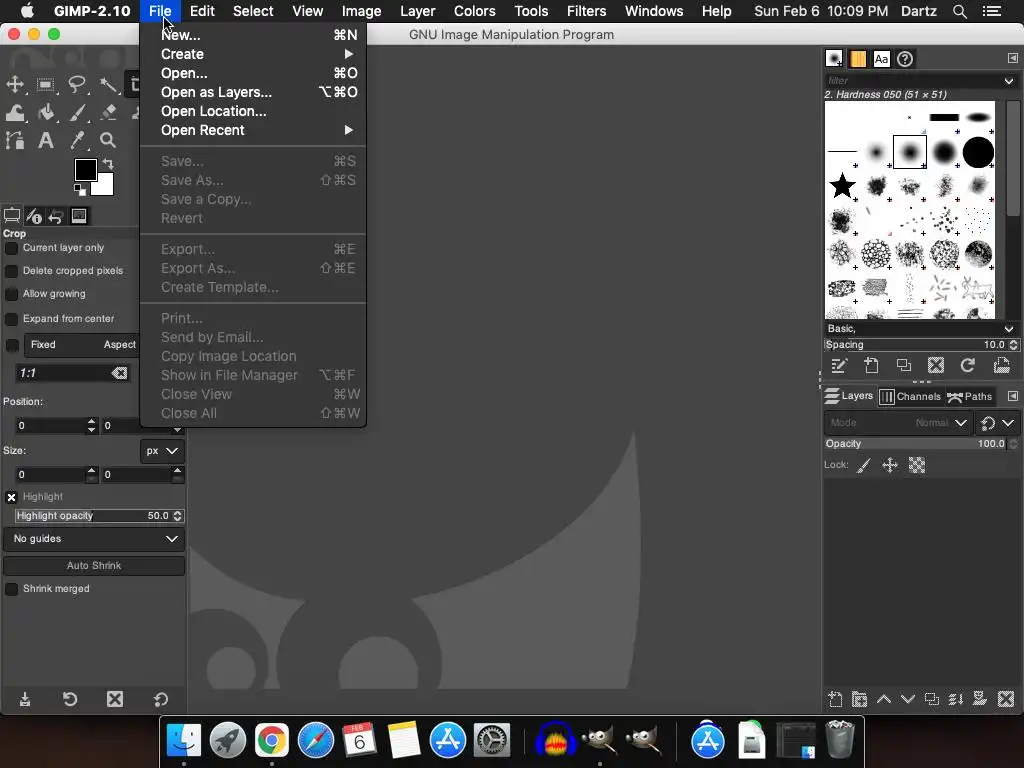Screen dimensions: 1024x768
Task: Open the No guides dropdown
Action: pyautogui.click(x=95, y=539)
